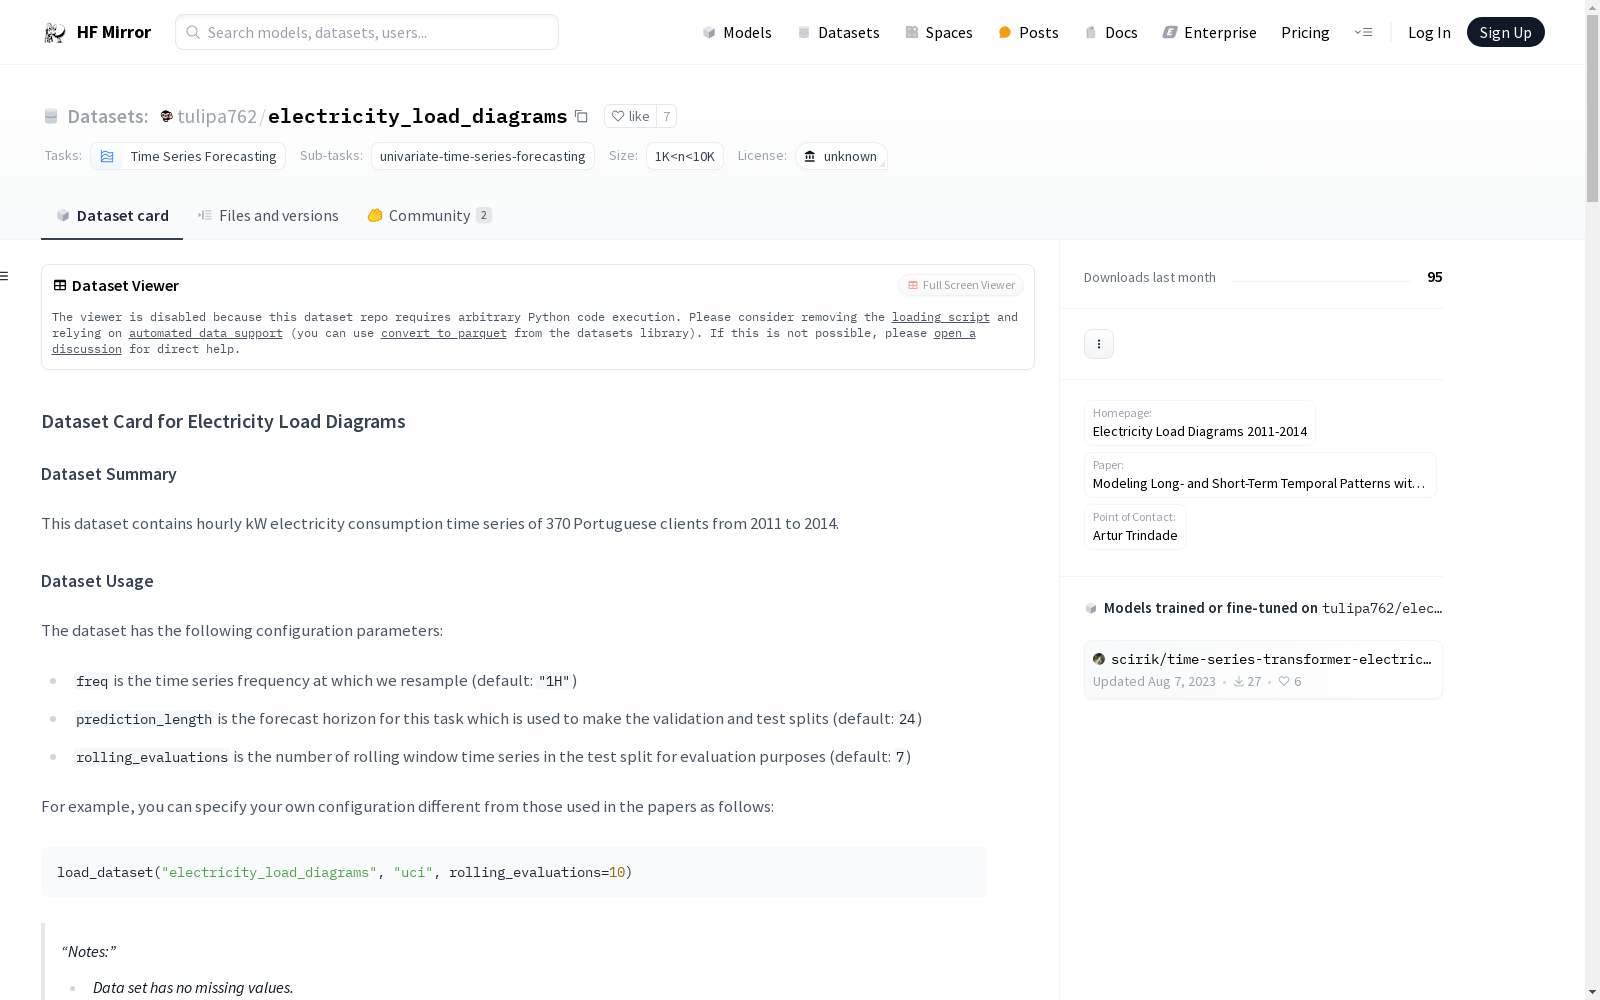Open the Full Screen Viewer

coord(961,285)
